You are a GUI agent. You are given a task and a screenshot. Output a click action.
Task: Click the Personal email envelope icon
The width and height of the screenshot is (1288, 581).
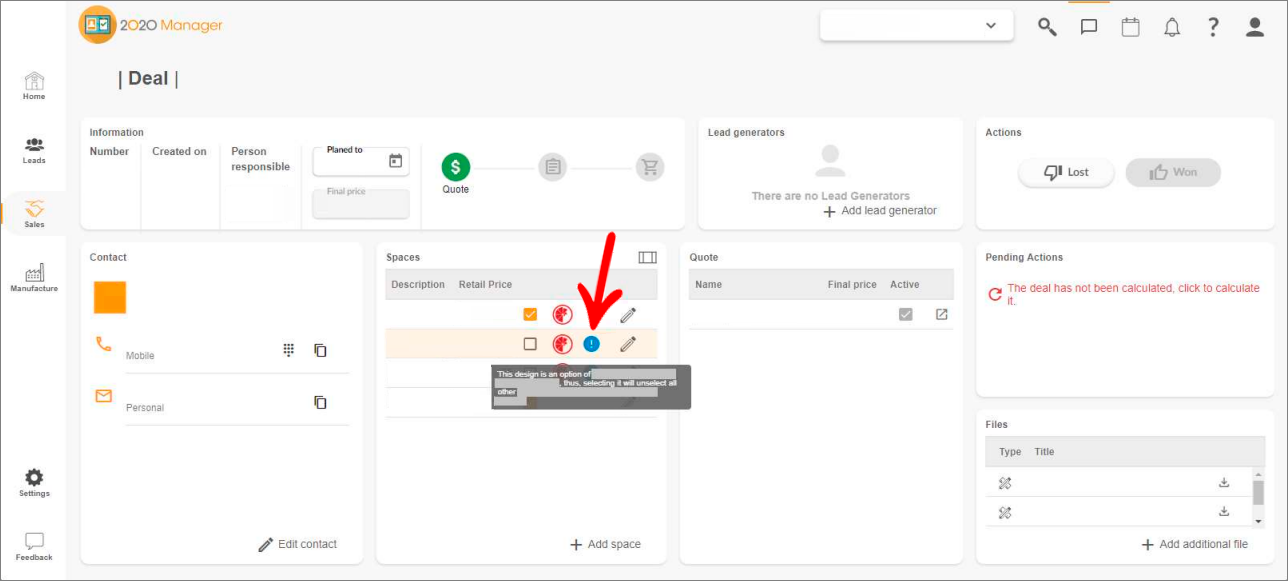coord(103,396)
